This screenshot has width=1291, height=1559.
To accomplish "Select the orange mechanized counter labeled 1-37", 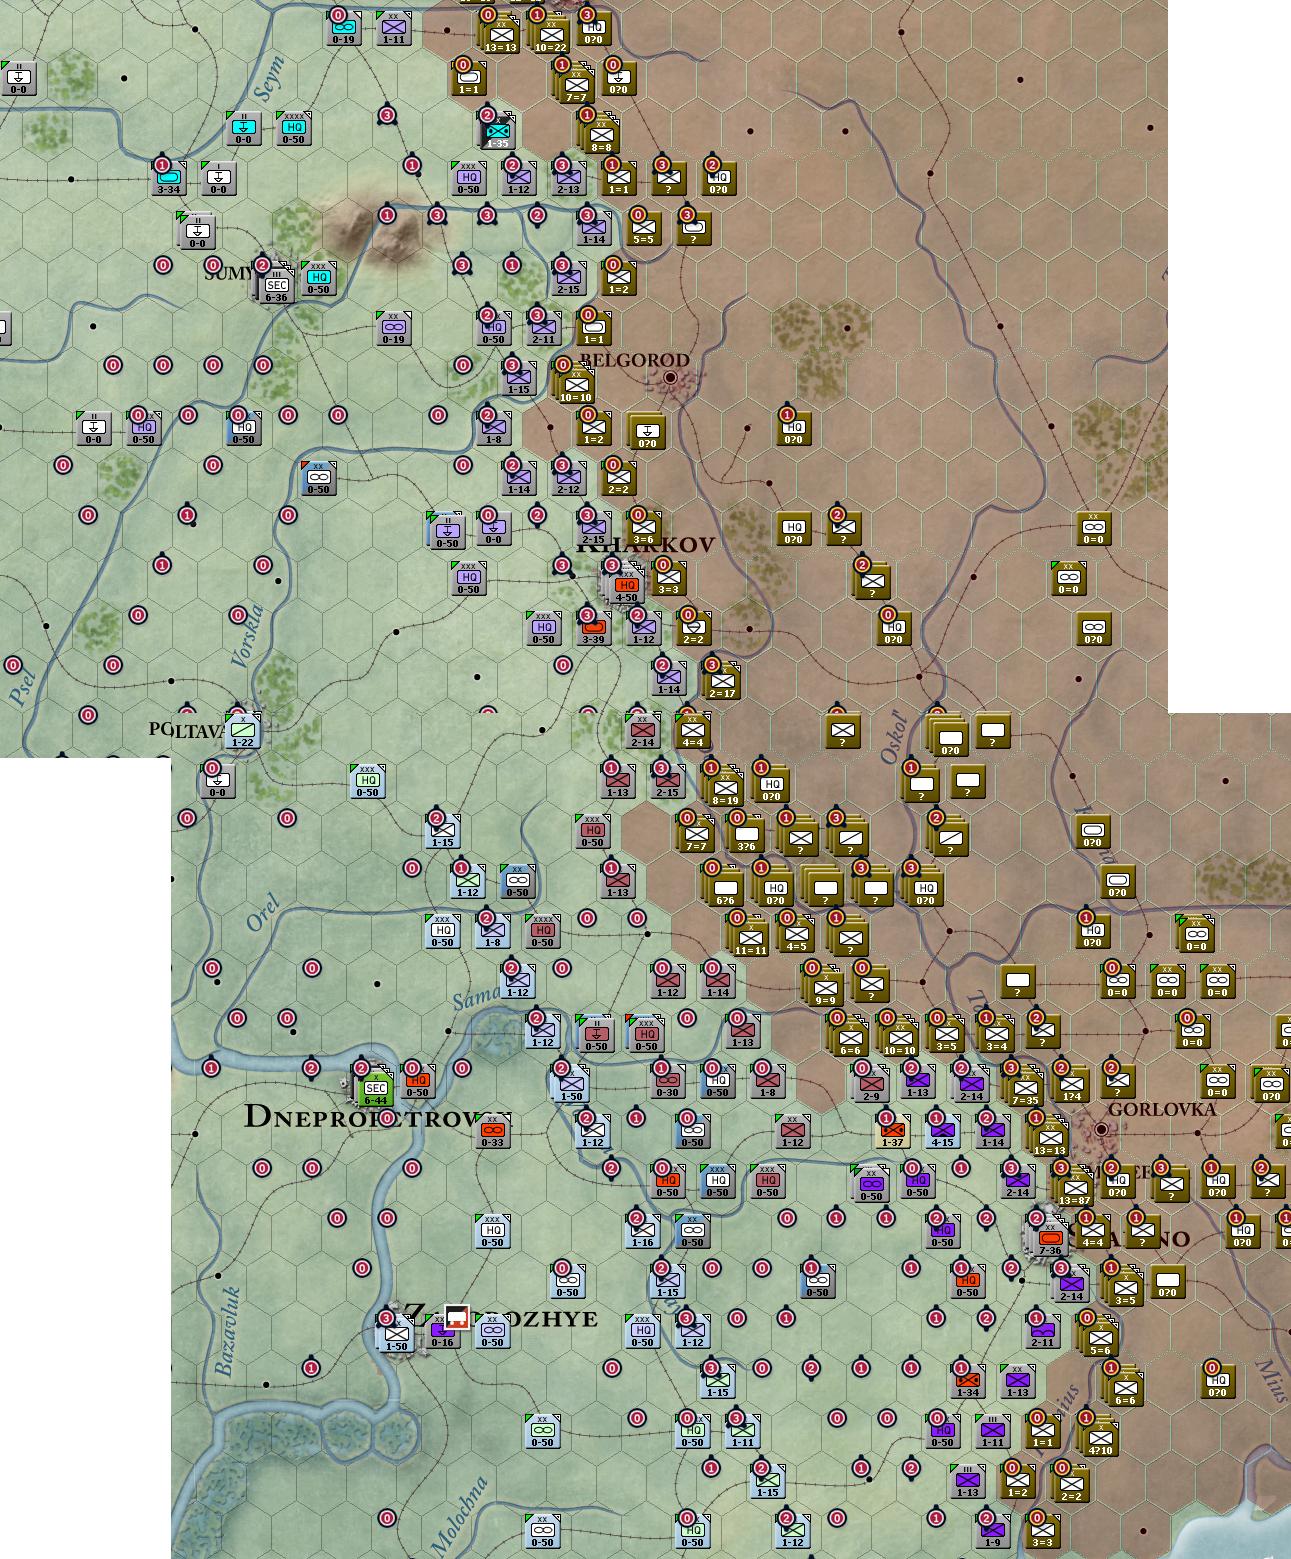I will 893,1129.
